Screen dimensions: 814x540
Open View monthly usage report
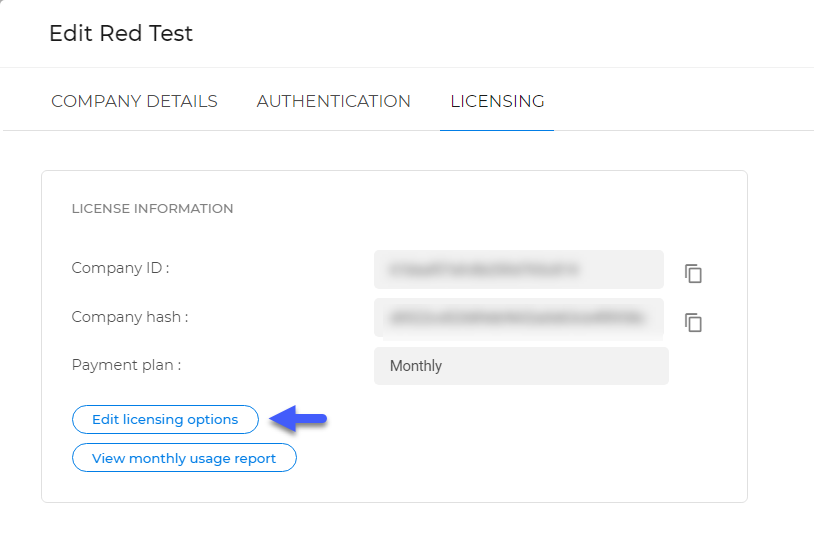pyautogui.click(x=184, y=458)
